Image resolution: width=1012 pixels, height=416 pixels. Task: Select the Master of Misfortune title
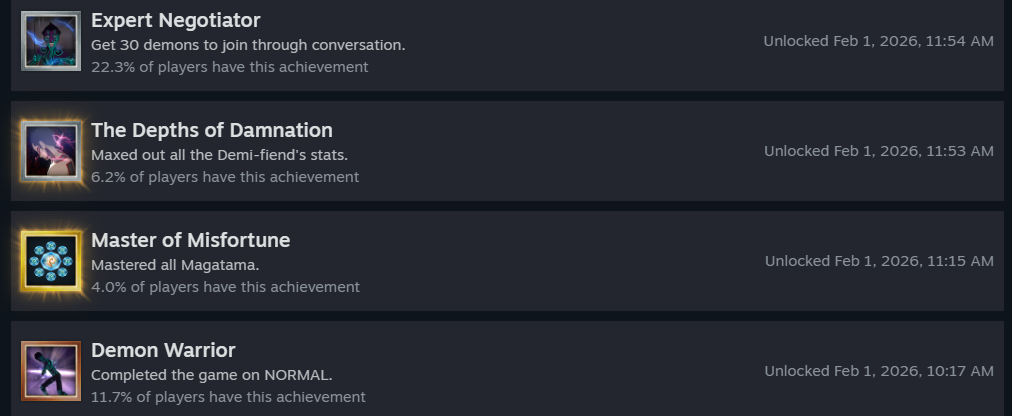click(190, 240)
